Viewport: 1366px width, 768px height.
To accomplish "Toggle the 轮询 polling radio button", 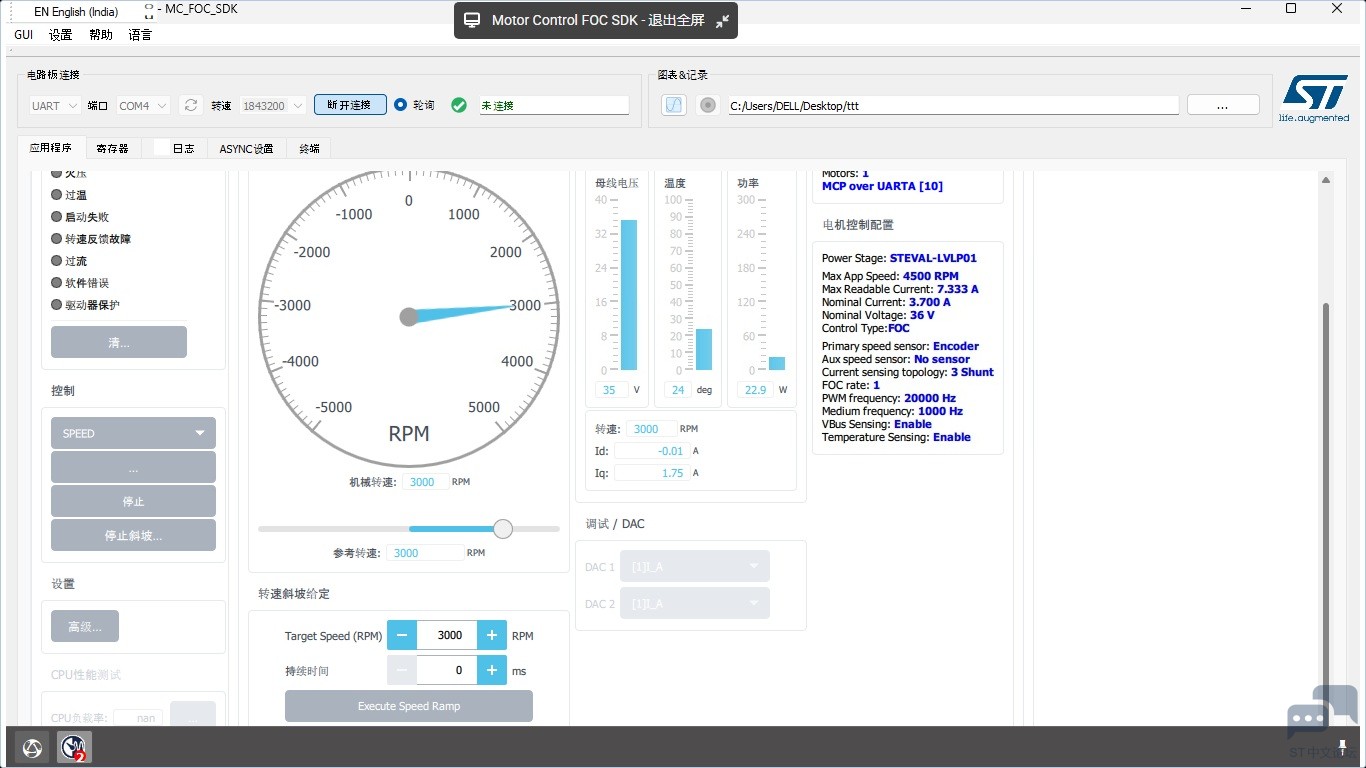I will pyautogui.click(x=401, y=105).
